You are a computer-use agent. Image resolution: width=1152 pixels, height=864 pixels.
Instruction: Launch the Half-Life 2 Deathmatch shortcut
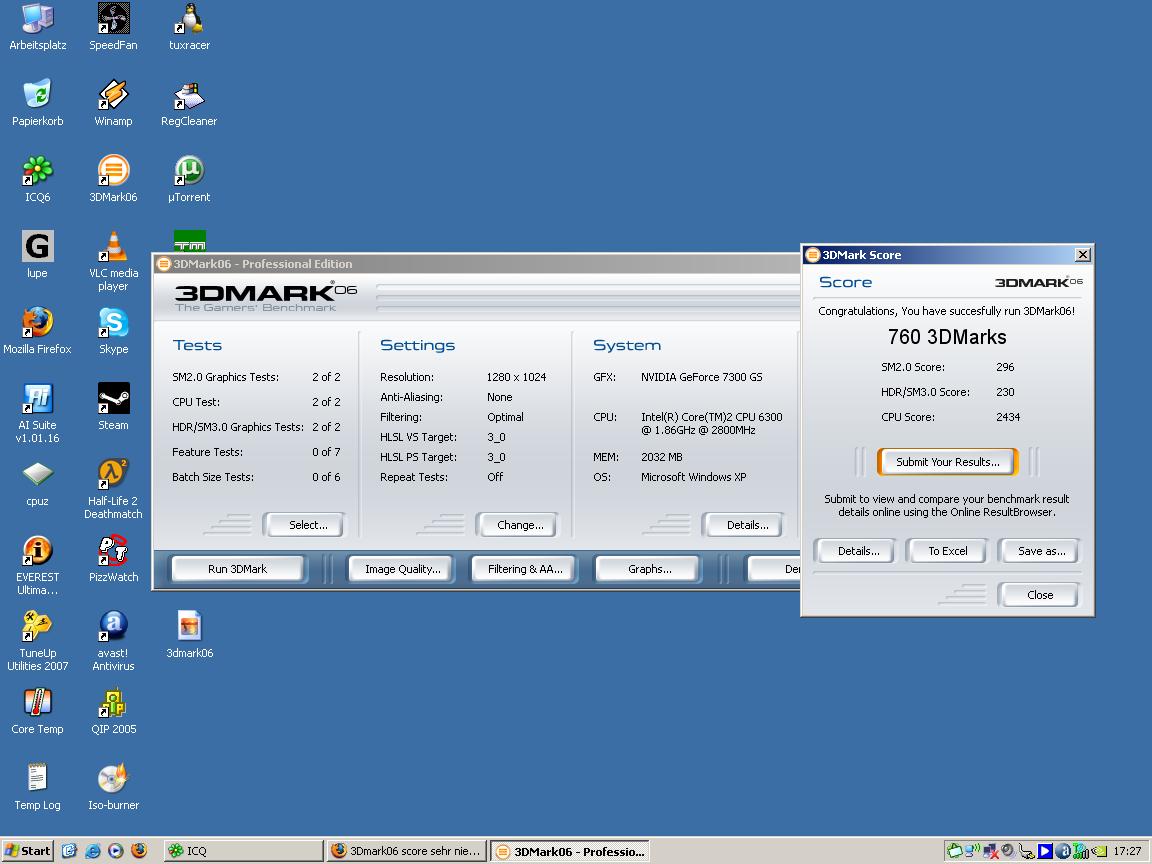coord(113,489)
